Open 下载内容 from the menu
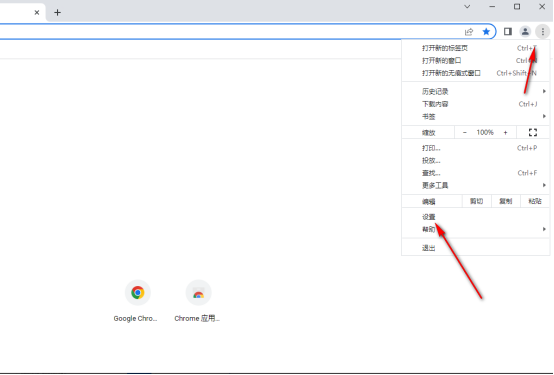The height and width of the screenshot is (375, 554). click(x=476, y=104)
